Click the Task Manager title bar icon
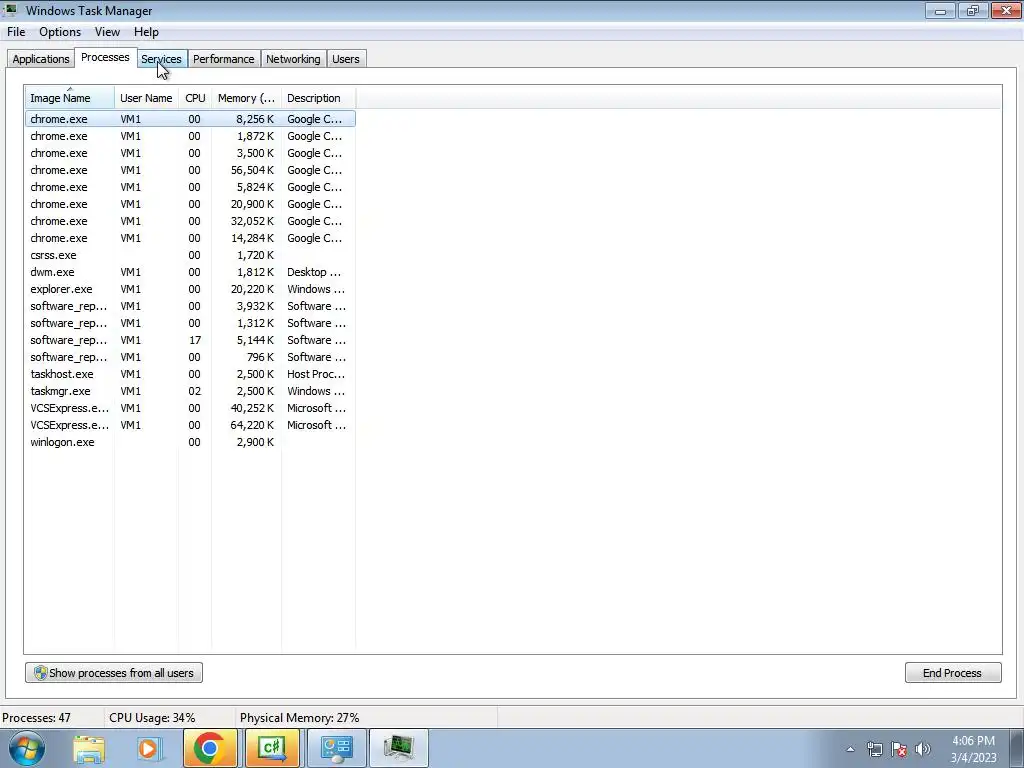 tap(11, 10)
